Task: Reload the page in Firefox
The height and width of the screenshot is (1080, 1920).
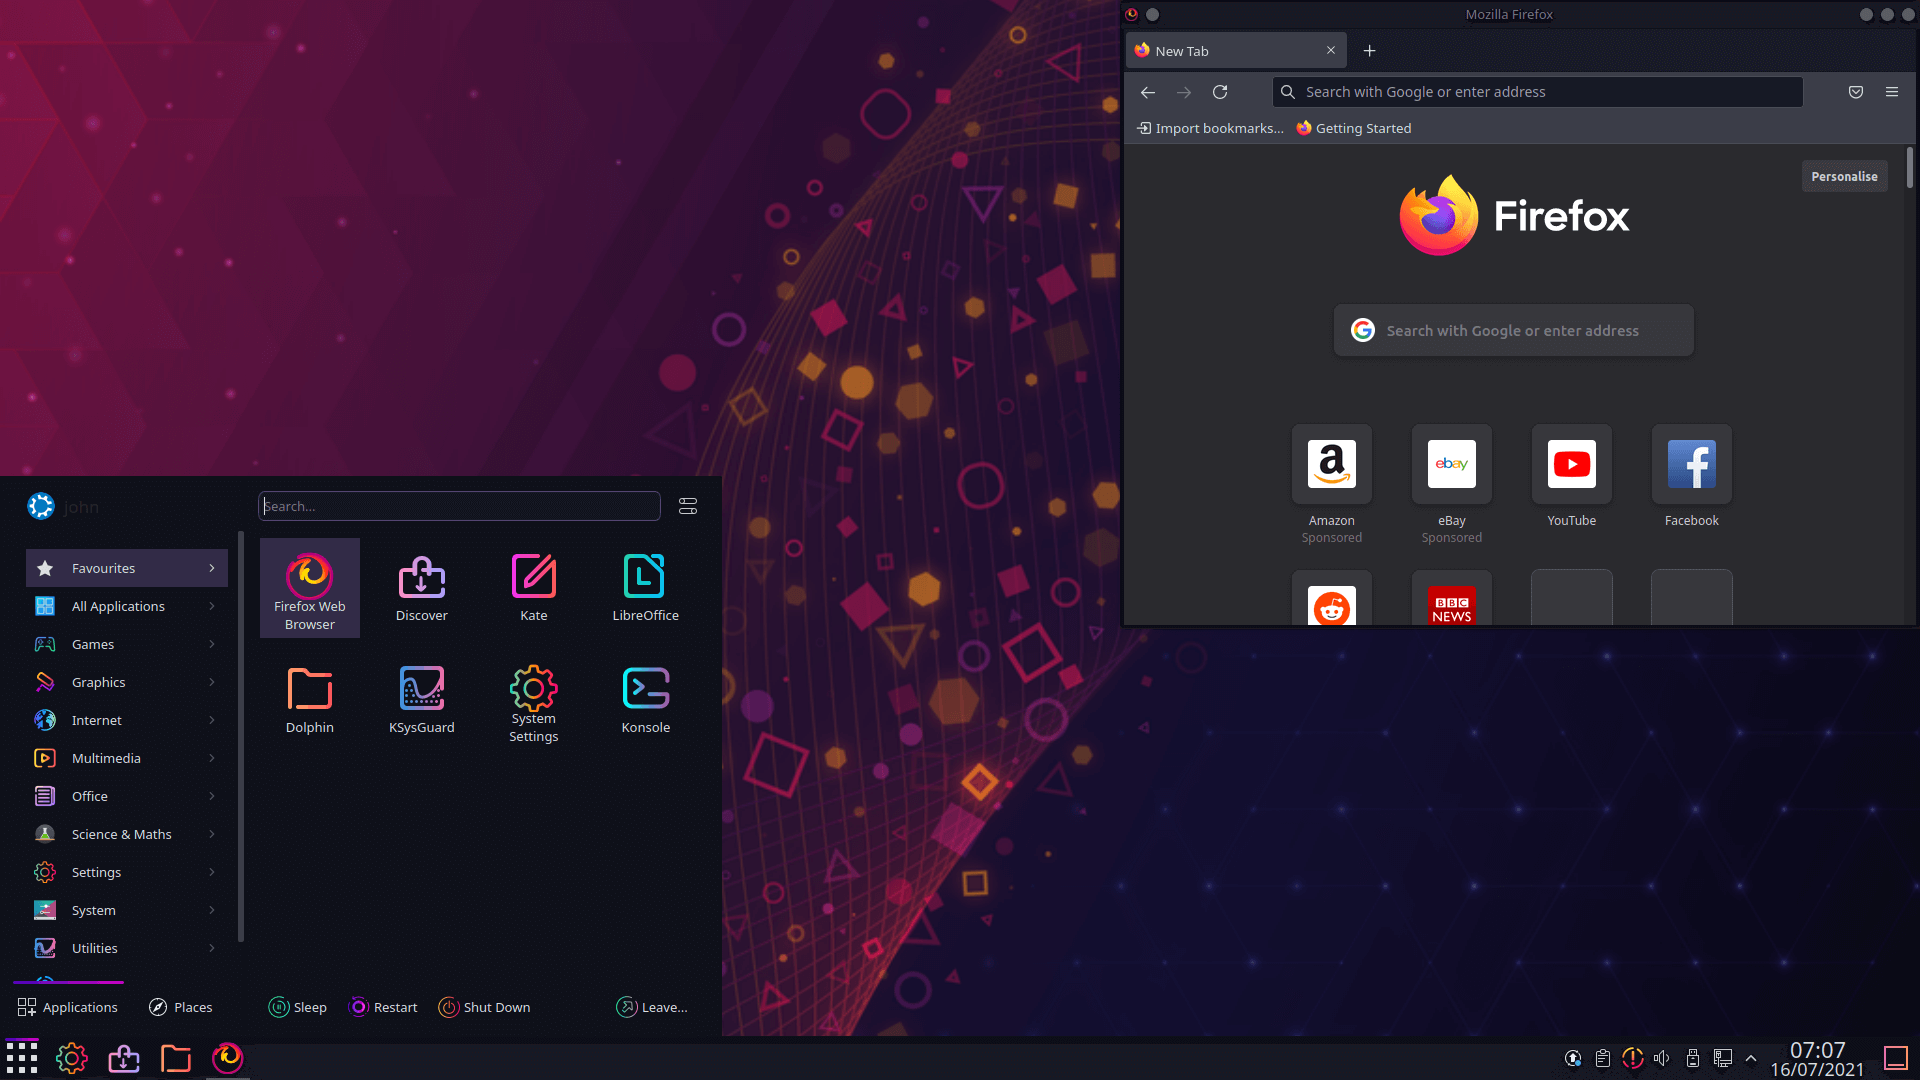Action: 1220,92
